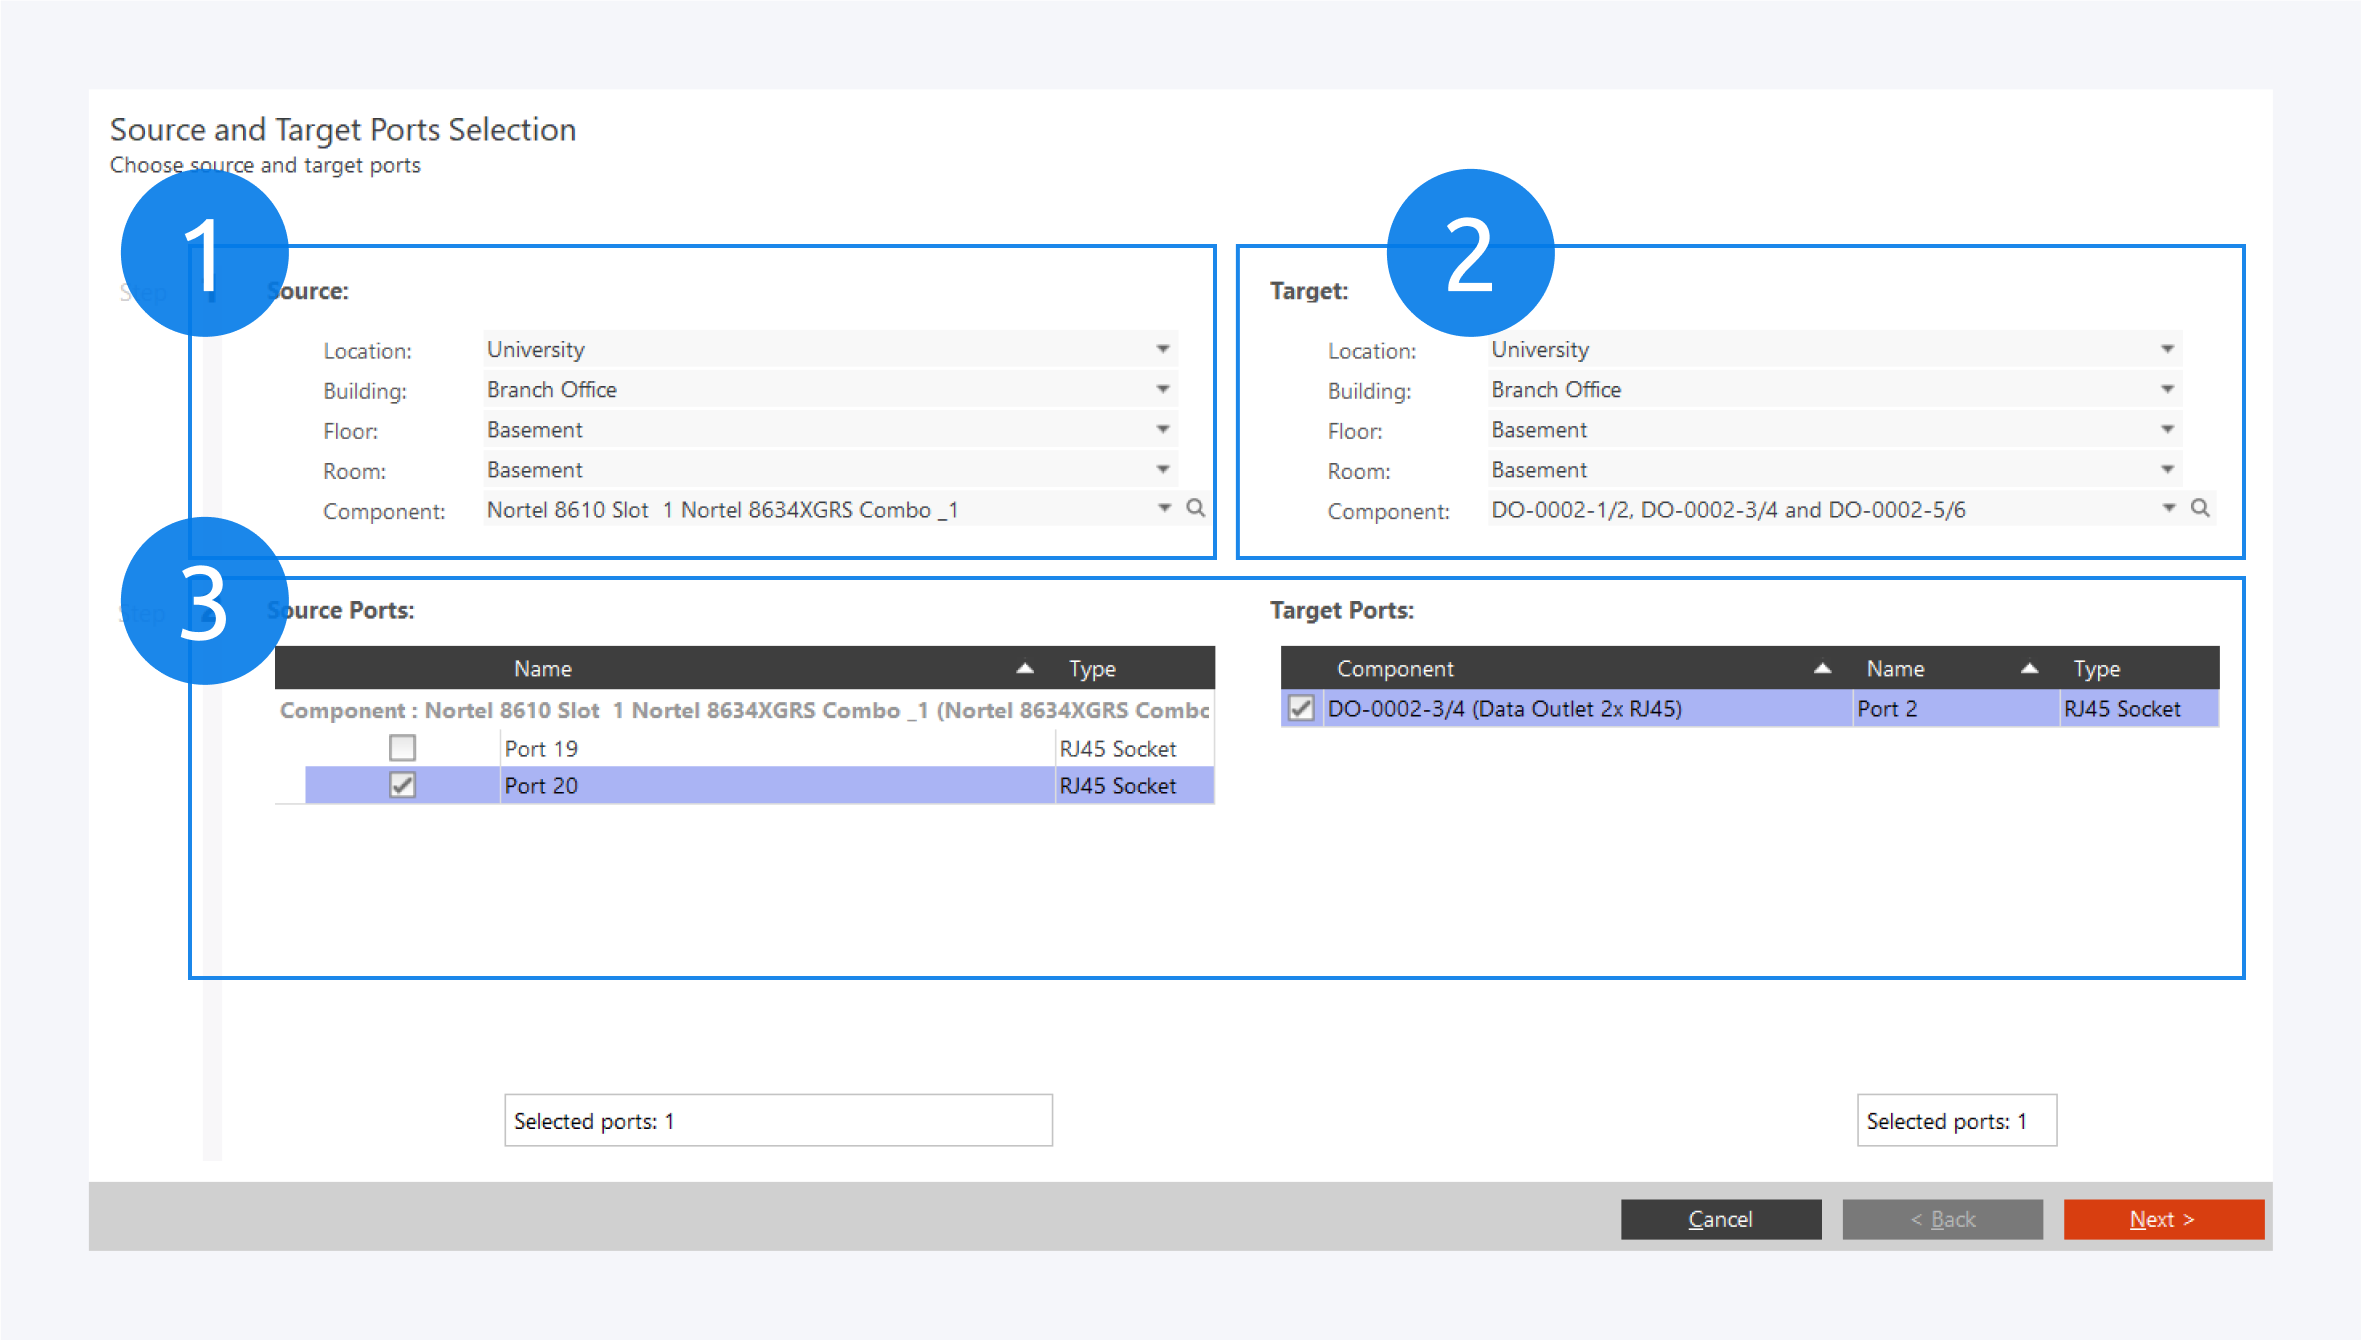Uncheck the Port 20 checkbox
The width and height of the screenshot is (2361, 1340).
(x=402, y=786)
